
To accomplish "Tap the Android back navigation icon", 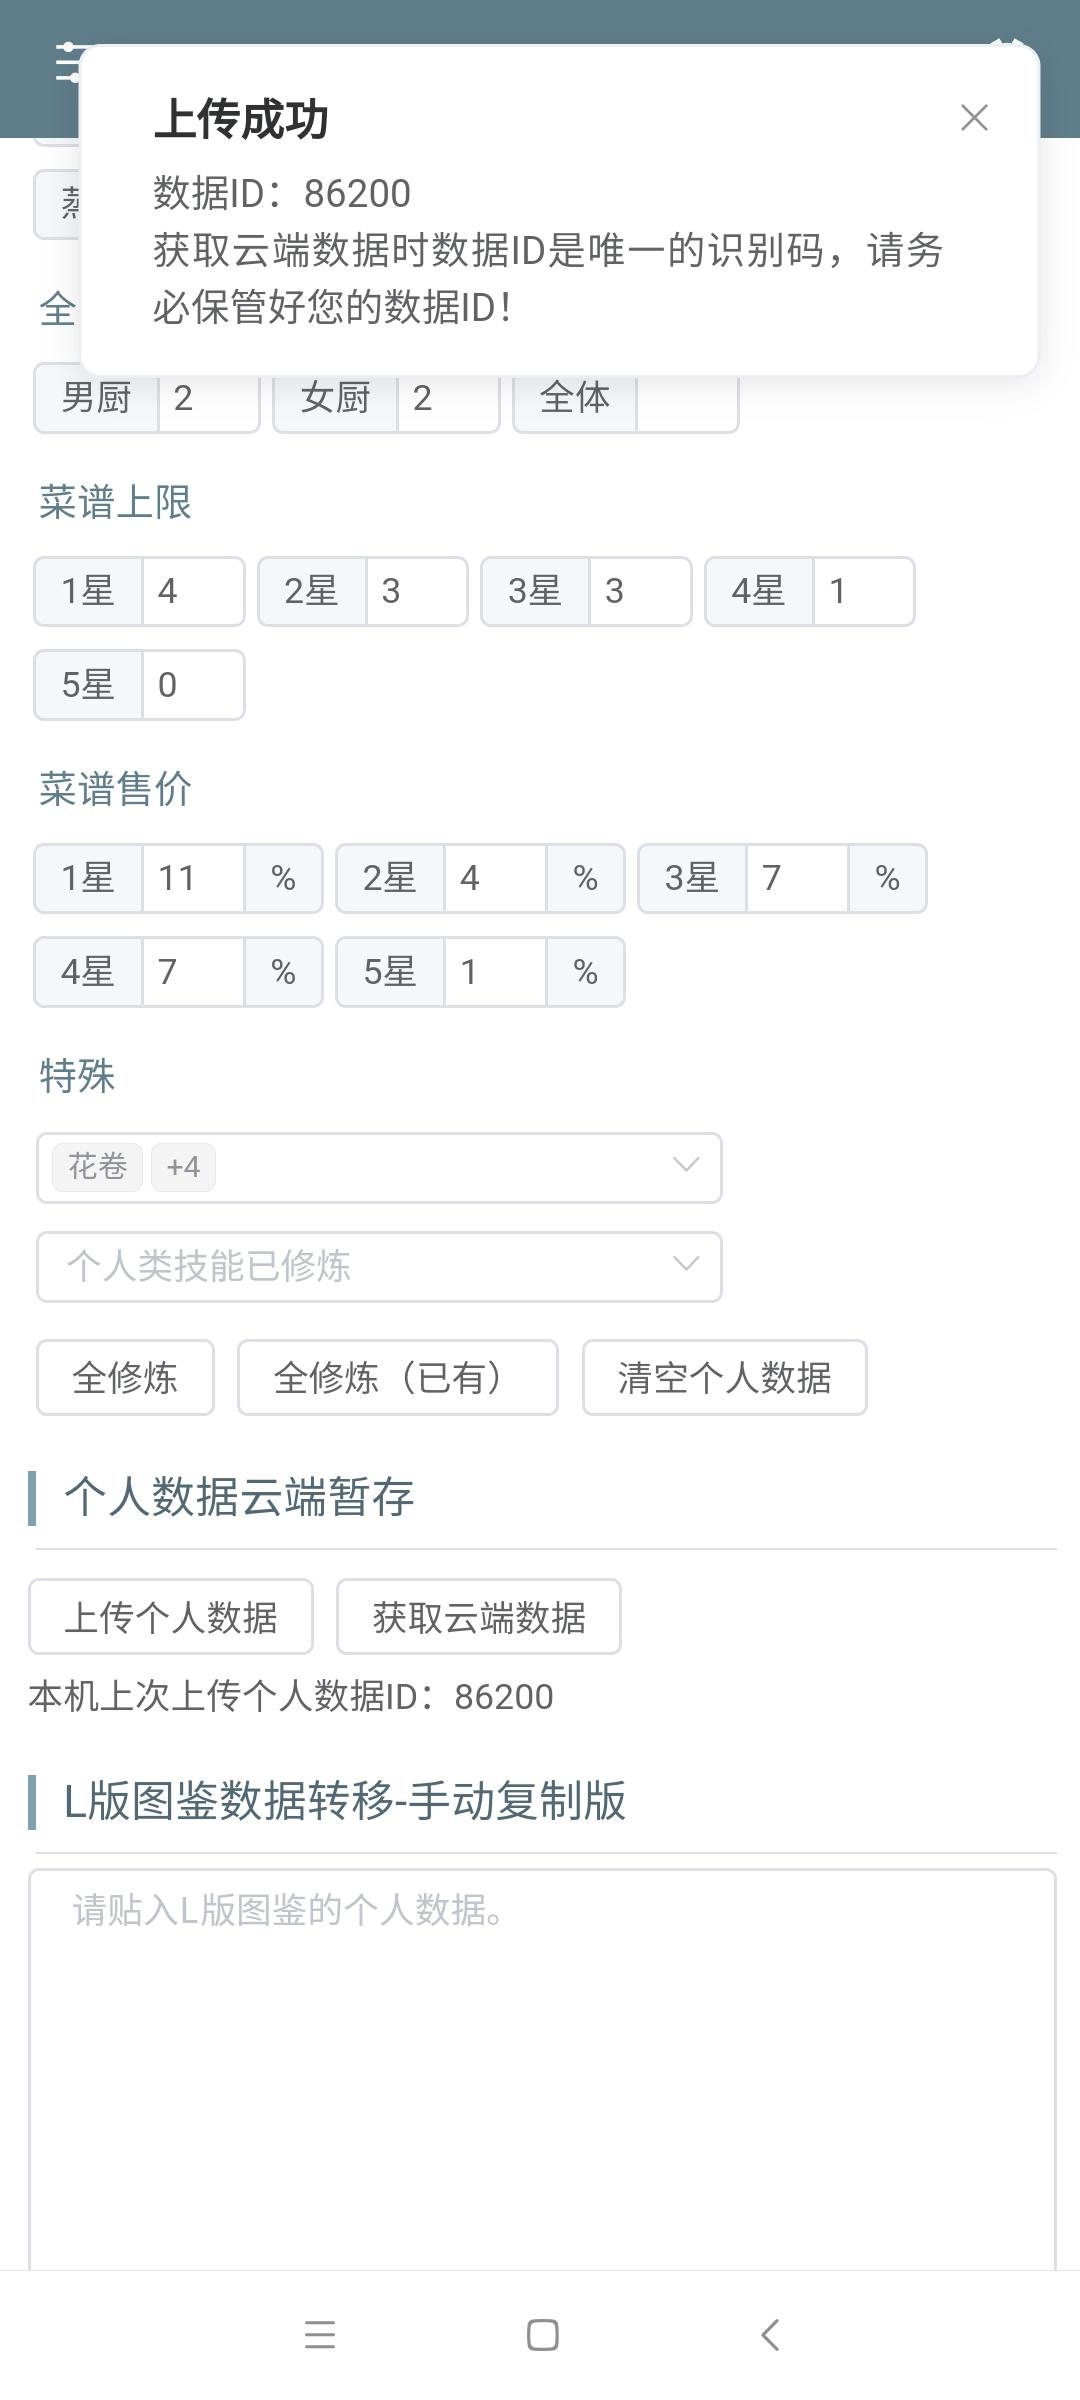I will (x=769, y=2335).
